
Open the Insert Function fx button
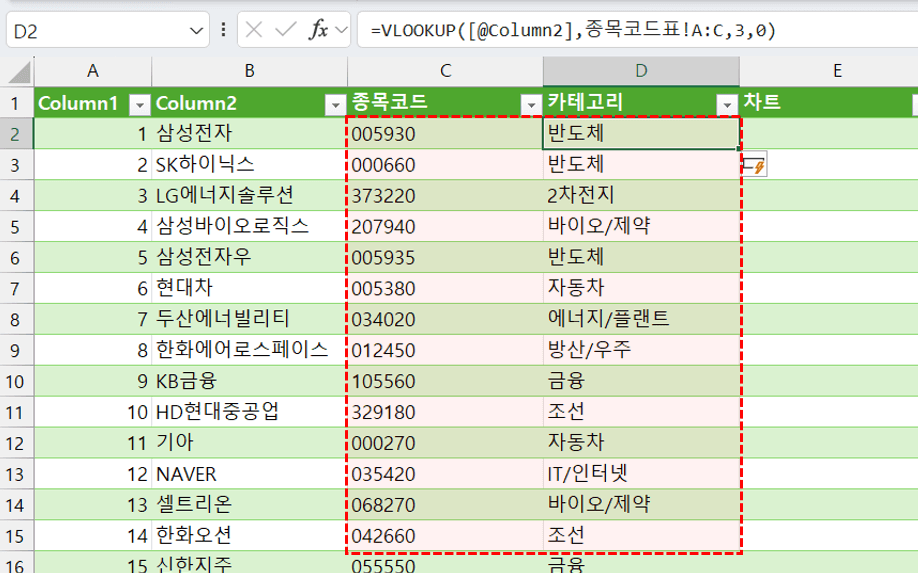pos(318,29)
